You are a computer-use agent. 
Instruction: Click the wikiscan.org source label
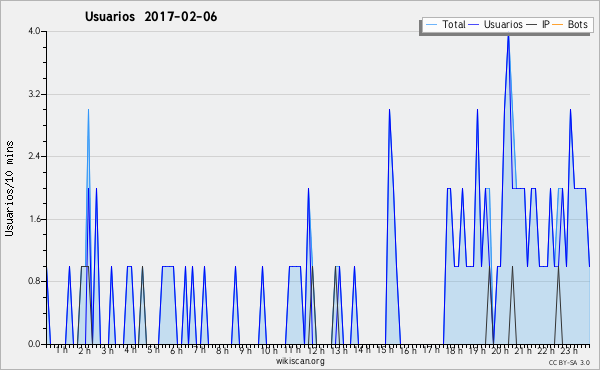pyautogui.click(x=300, y=361)
